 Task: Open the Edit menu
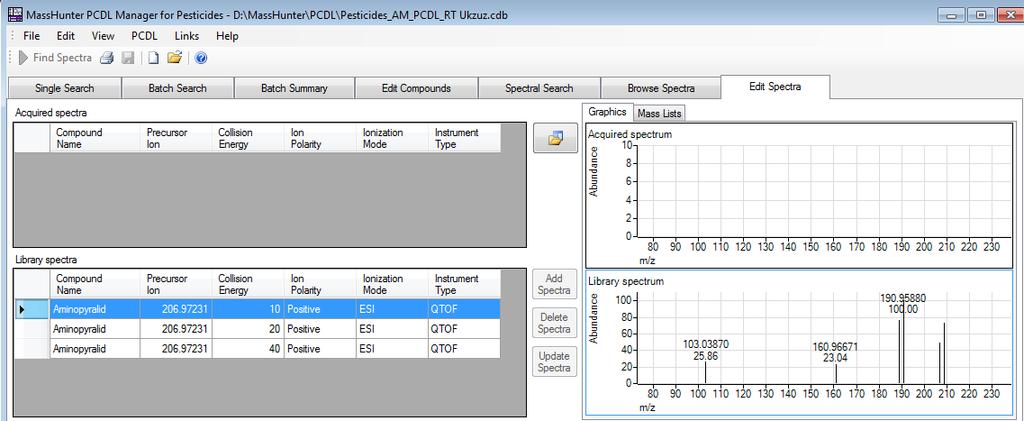click(65, 37)
